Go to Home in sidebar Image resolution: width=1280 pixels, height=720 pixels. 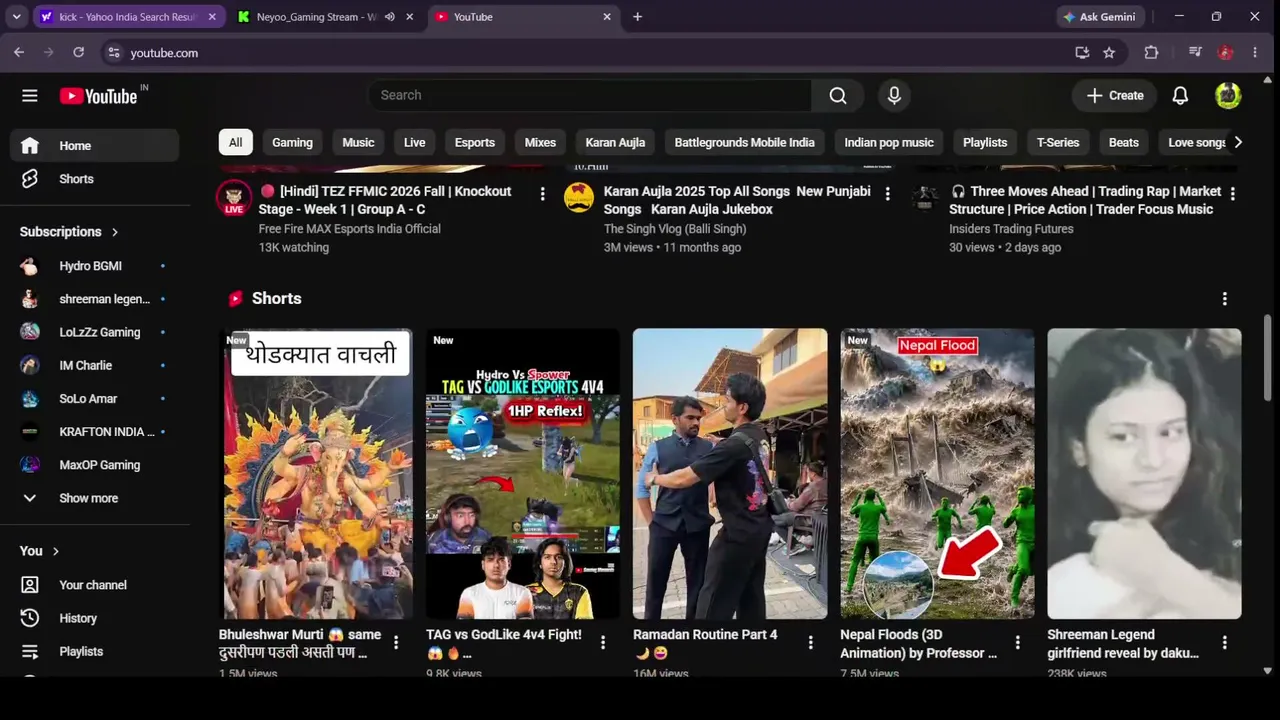click(95, 146)
